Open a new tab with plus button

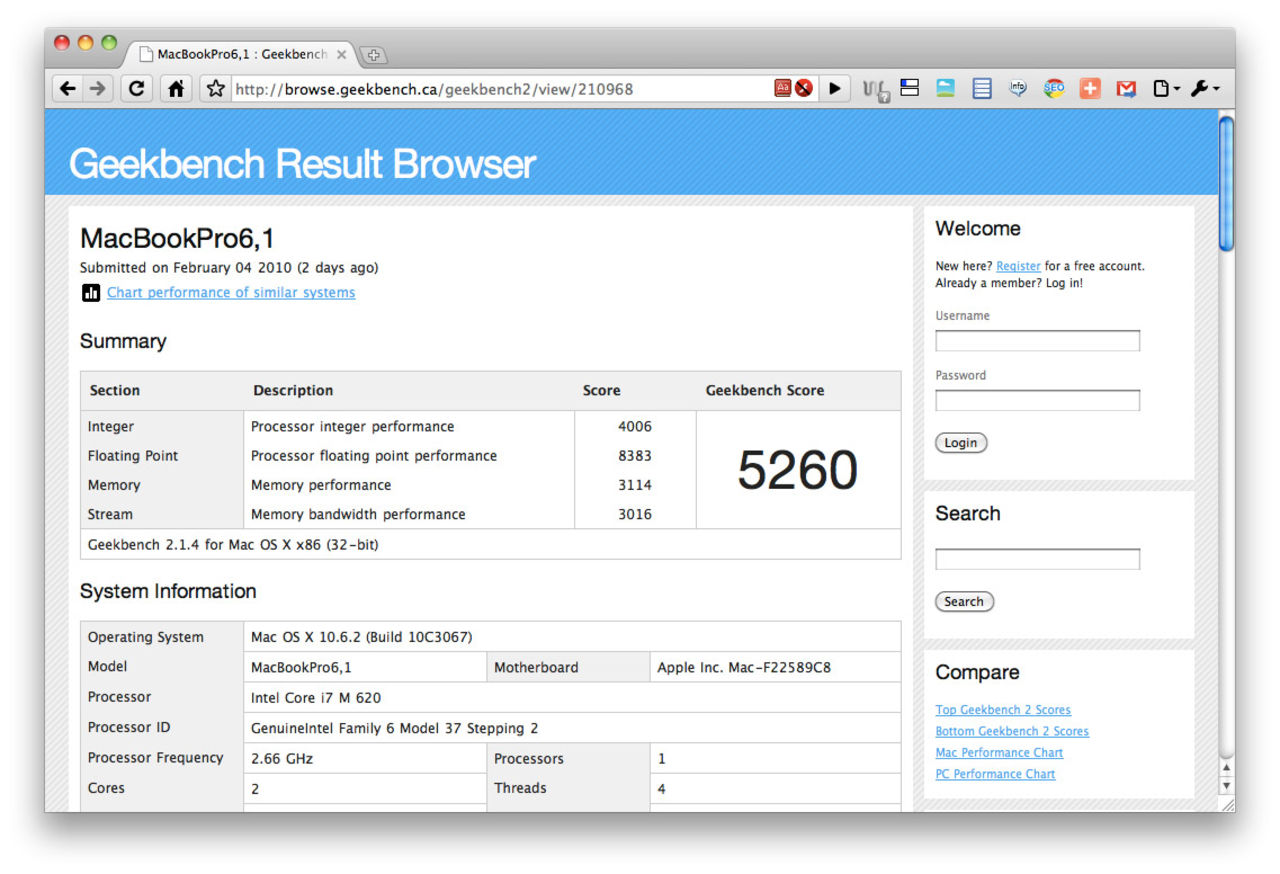click(372, 55)
